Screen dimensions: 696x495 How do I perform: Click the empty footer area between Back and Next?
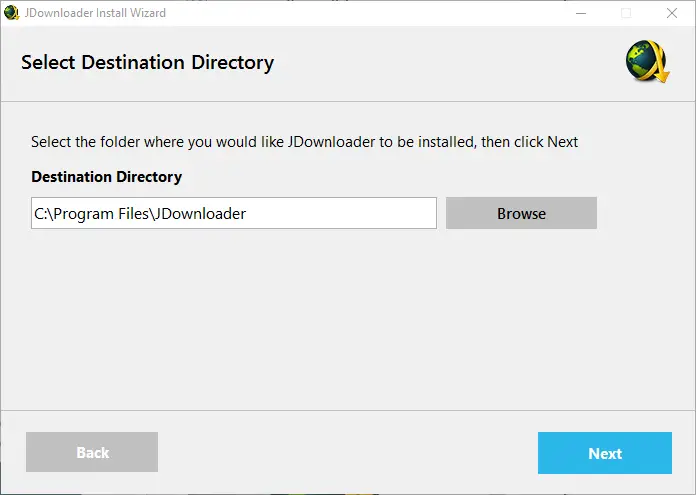tap(348, 453)
